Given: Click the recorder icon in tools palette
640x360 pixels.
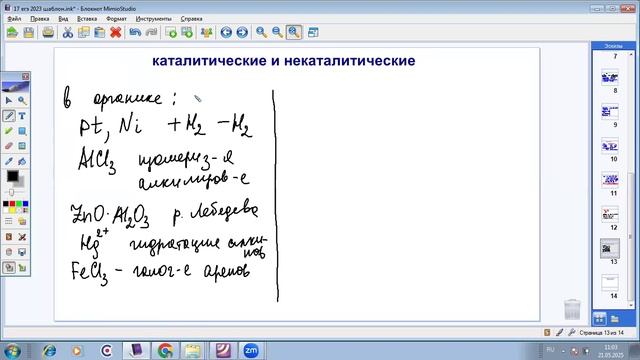Looking at the screenshot, I should [x=9, y=252].
